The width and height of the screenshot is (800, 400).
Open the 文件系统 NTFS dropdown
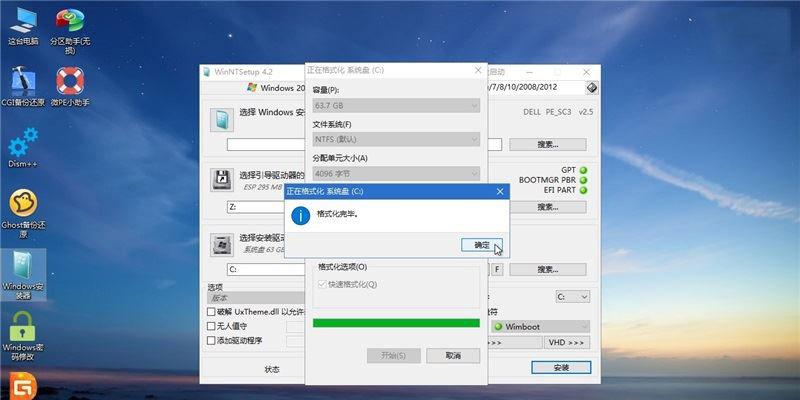(396, 139)
